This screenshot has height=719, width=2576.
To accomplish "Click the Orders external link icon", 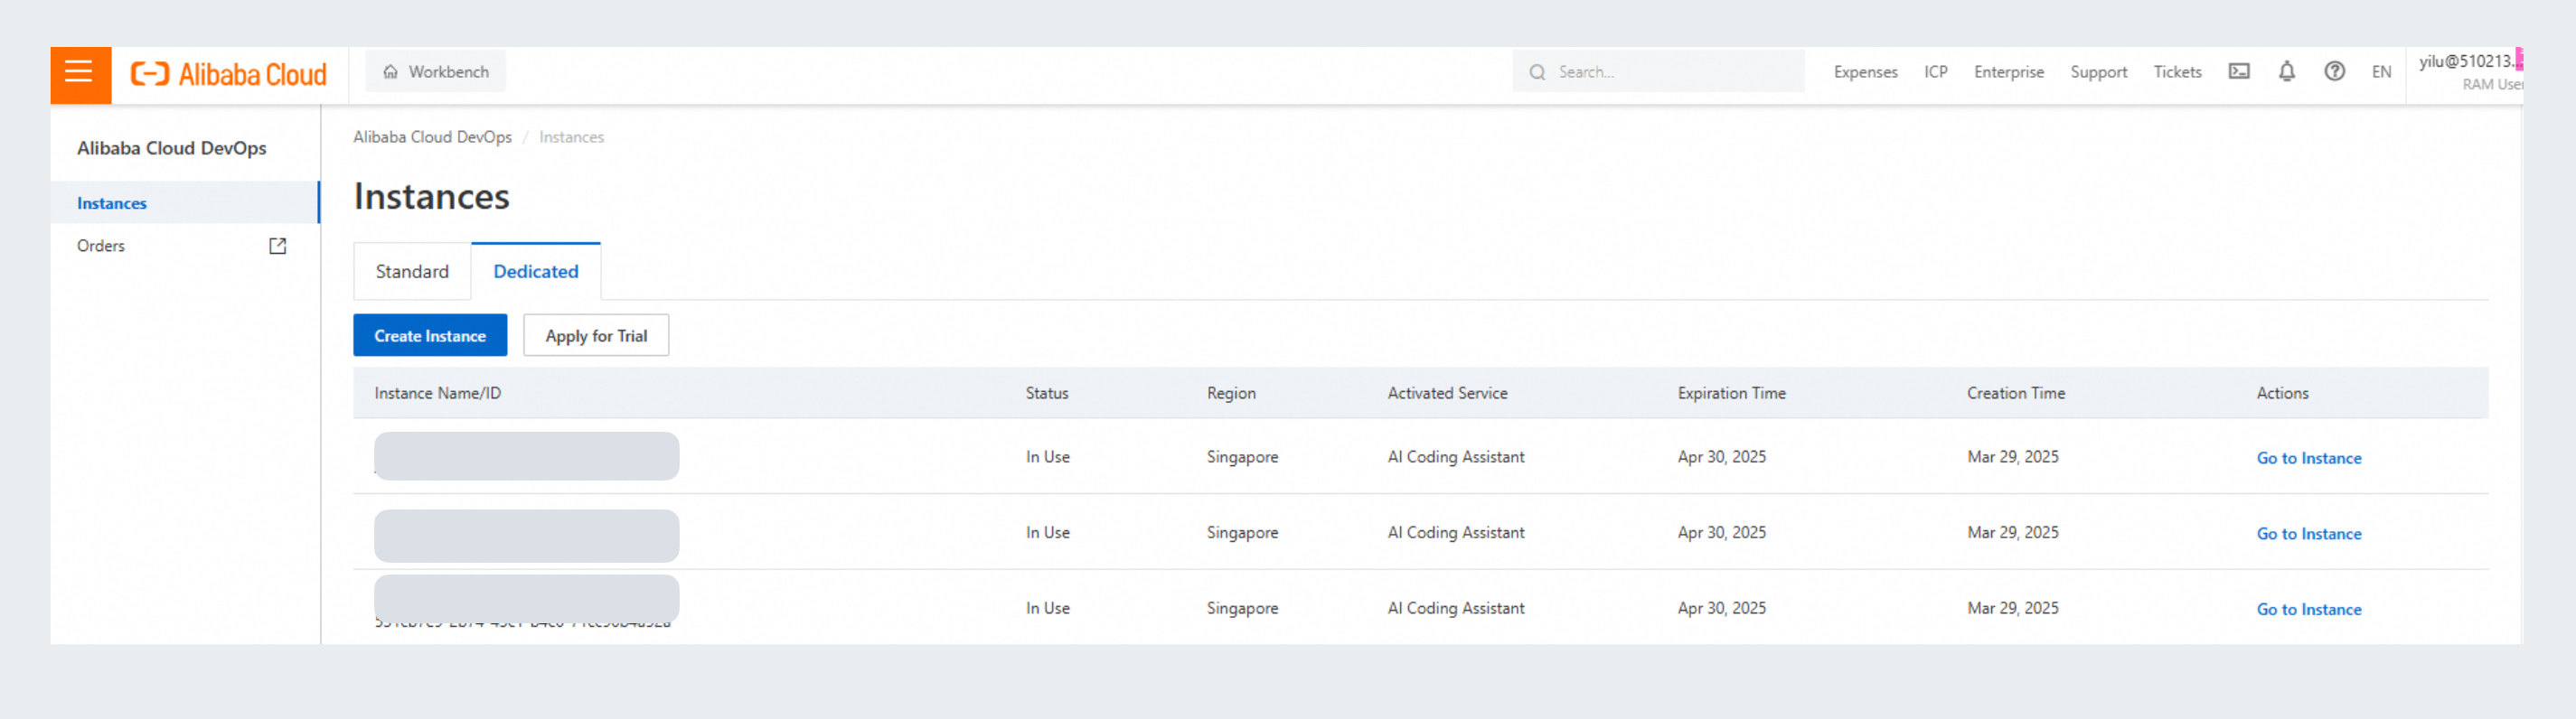I will (x=278, y=246).
